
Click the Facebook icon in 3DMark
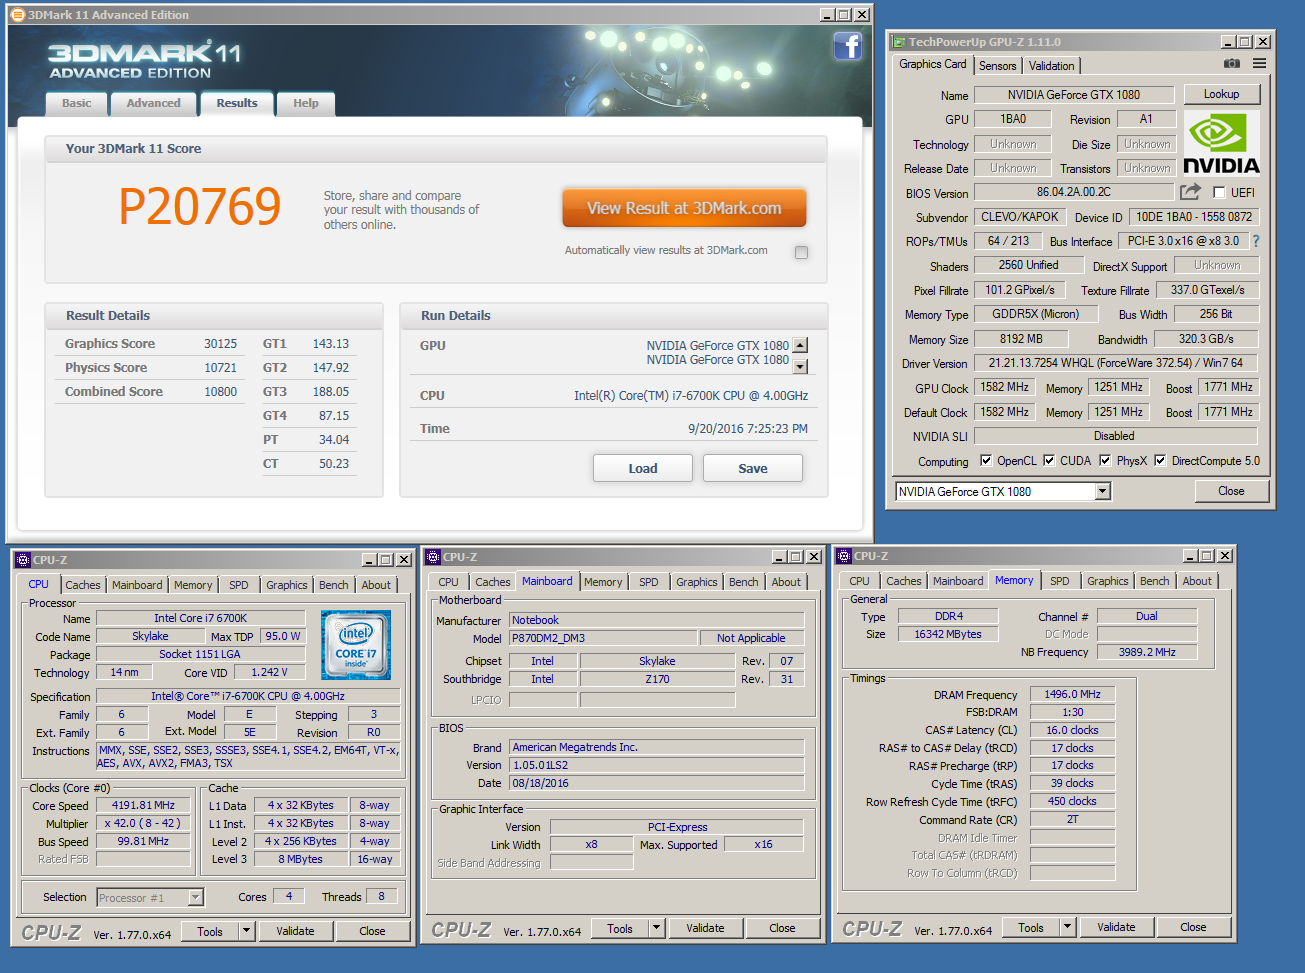847,46
